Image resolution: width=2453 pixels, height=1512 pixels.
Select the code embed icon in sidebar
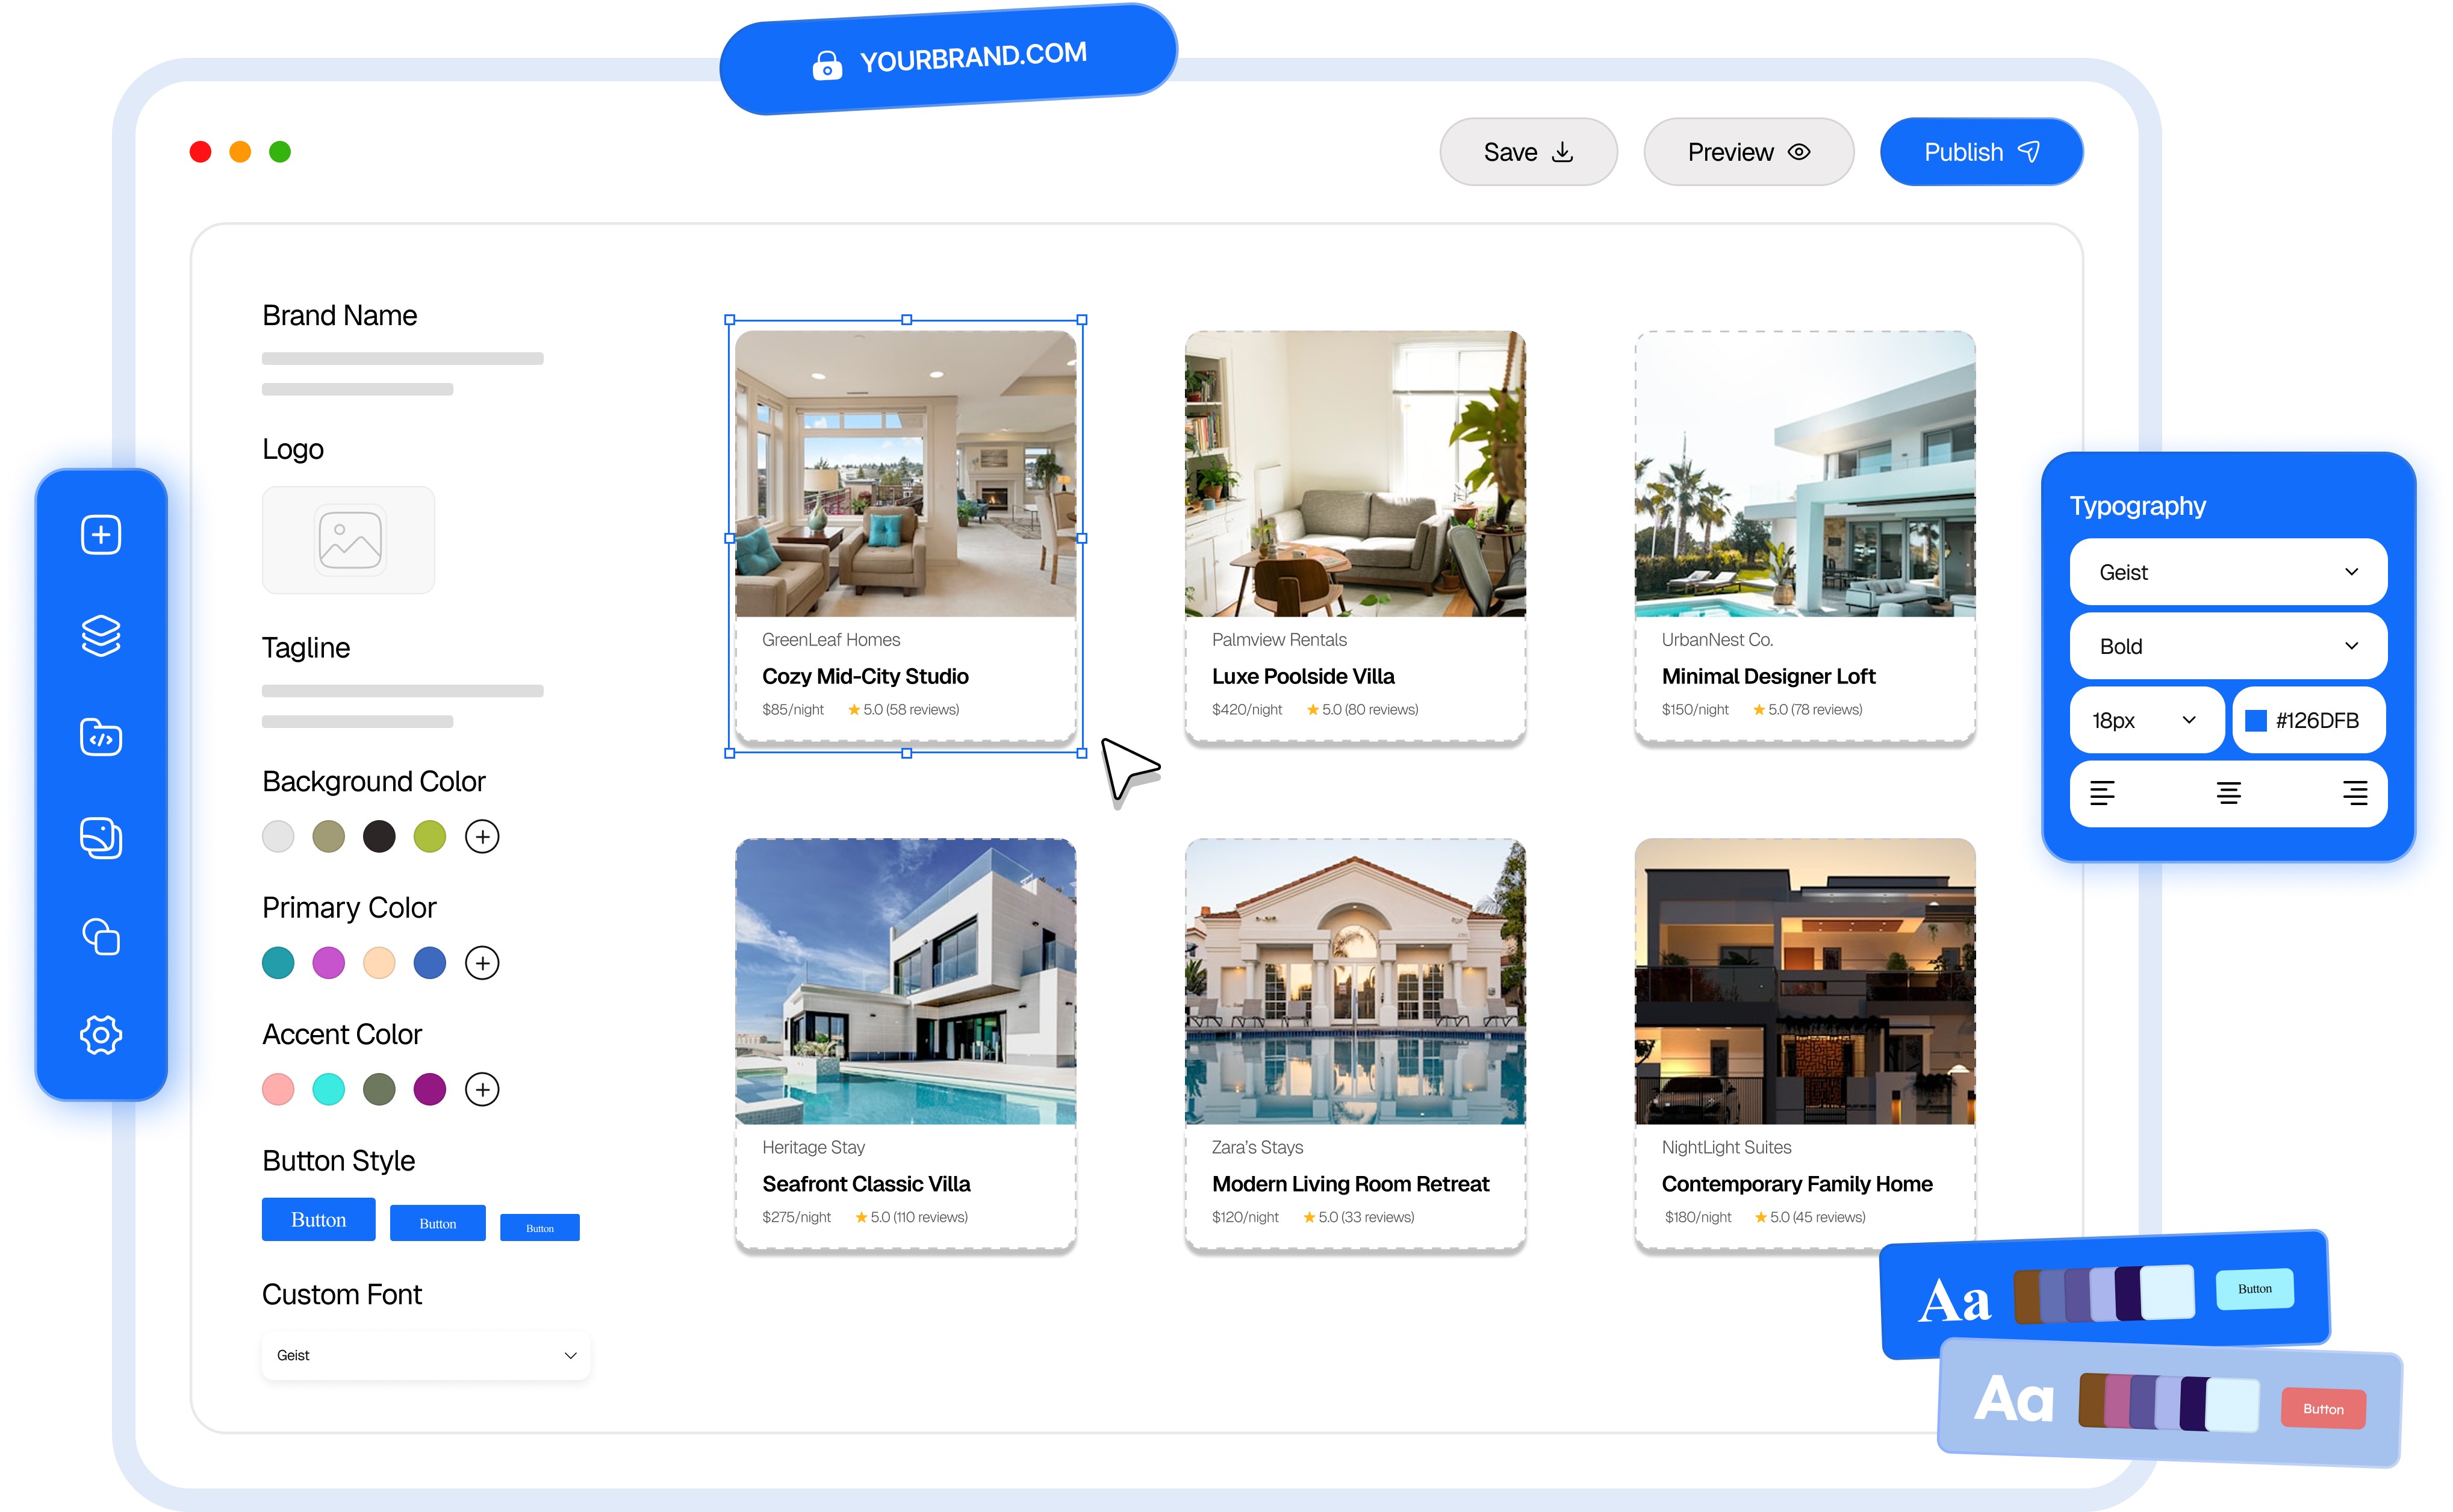[100, 737]
